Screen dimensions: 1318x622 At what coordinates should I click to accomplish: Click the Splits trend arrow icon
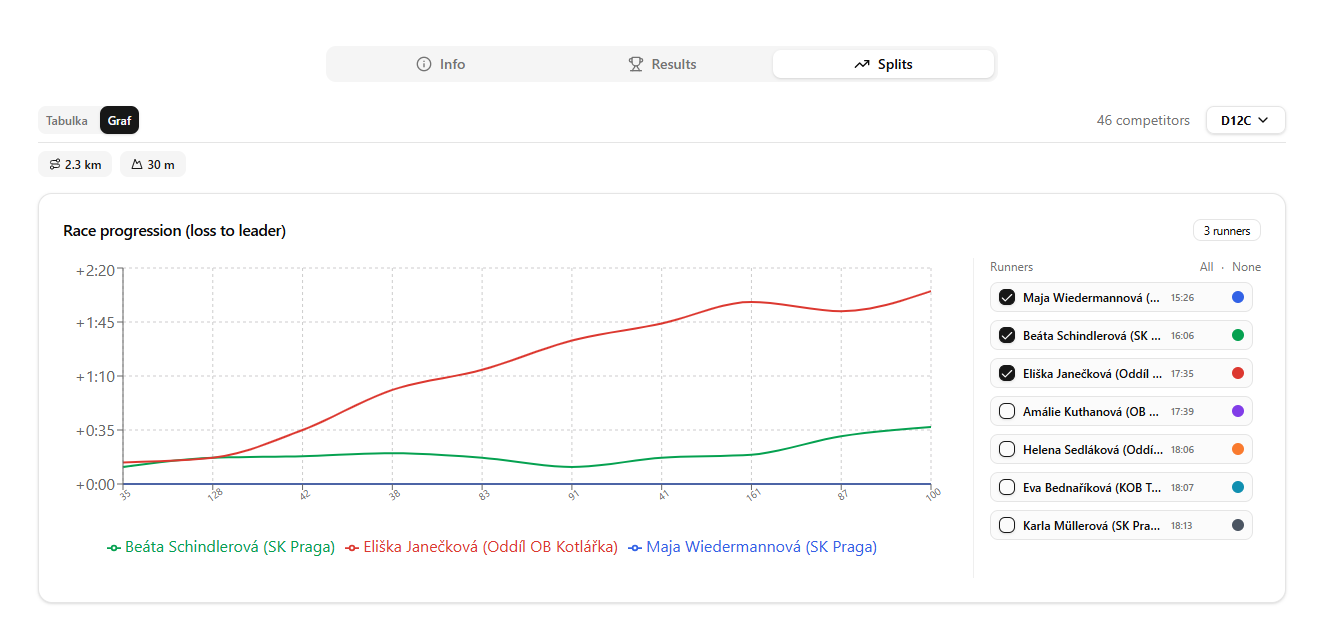(x=862, y=64)
